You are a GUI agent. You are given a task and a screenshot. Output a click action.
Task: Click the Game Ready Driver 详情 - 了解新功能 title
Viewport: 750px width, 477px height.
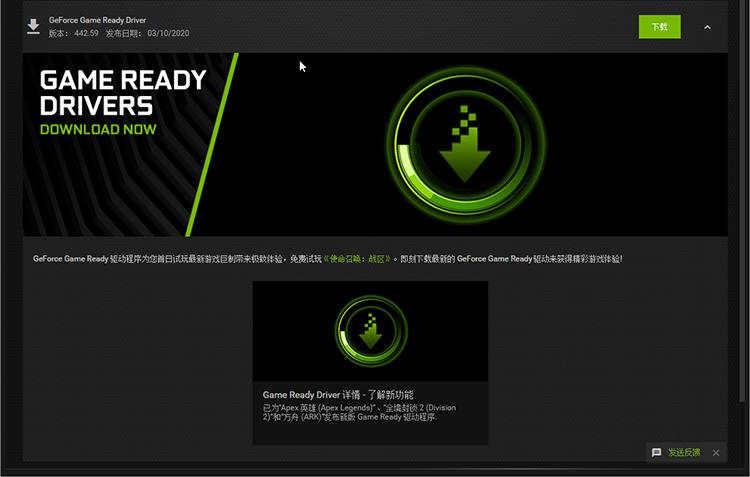point(338,395)
